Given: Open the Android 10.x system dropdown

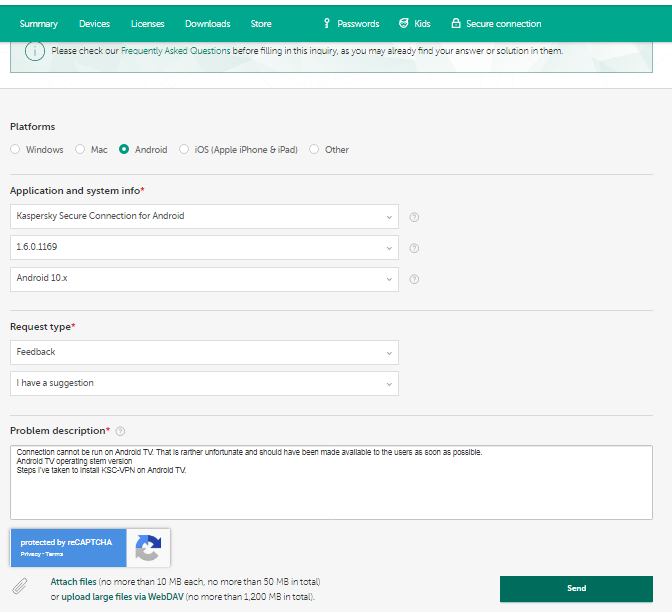Looking at the screenshot, I should point(204,279).
